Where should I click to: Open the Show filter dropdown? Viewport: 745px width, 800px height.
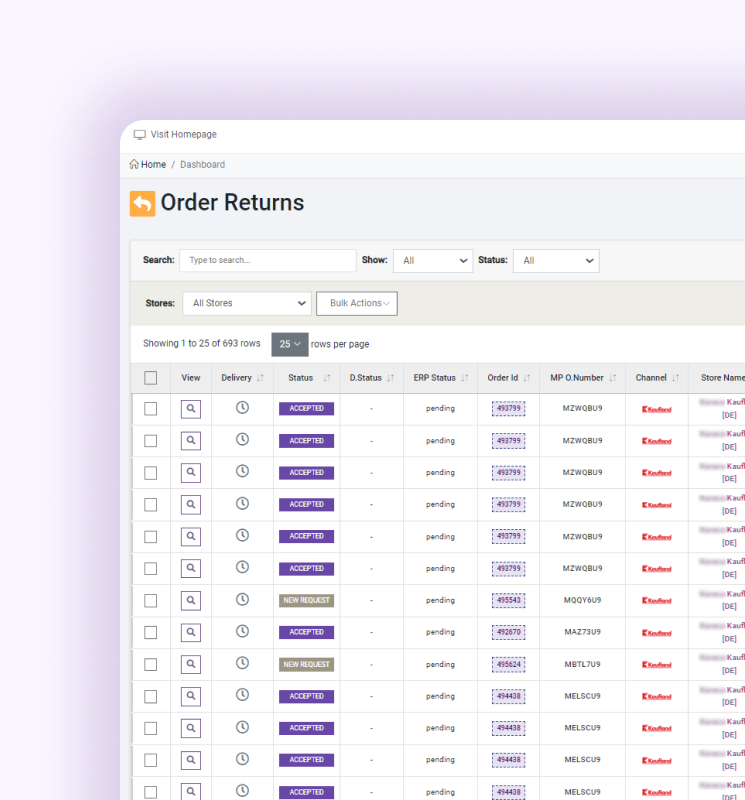[432, 260]
